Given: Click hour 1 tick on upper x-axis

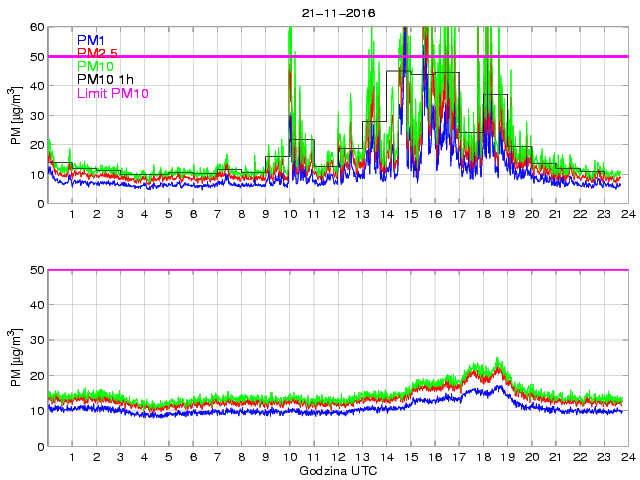Looking at the screenshot, I should tap(72, 215).
